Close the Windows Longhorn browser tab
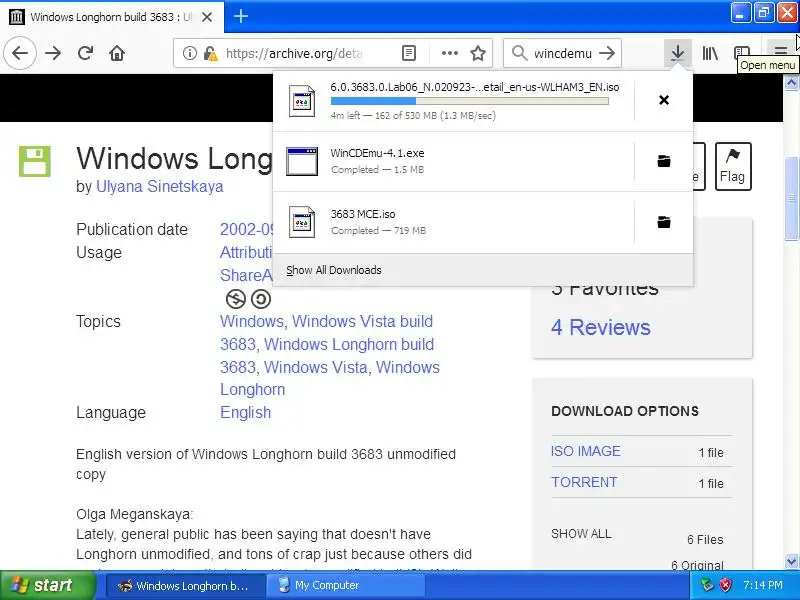 (x=207, y=17)
